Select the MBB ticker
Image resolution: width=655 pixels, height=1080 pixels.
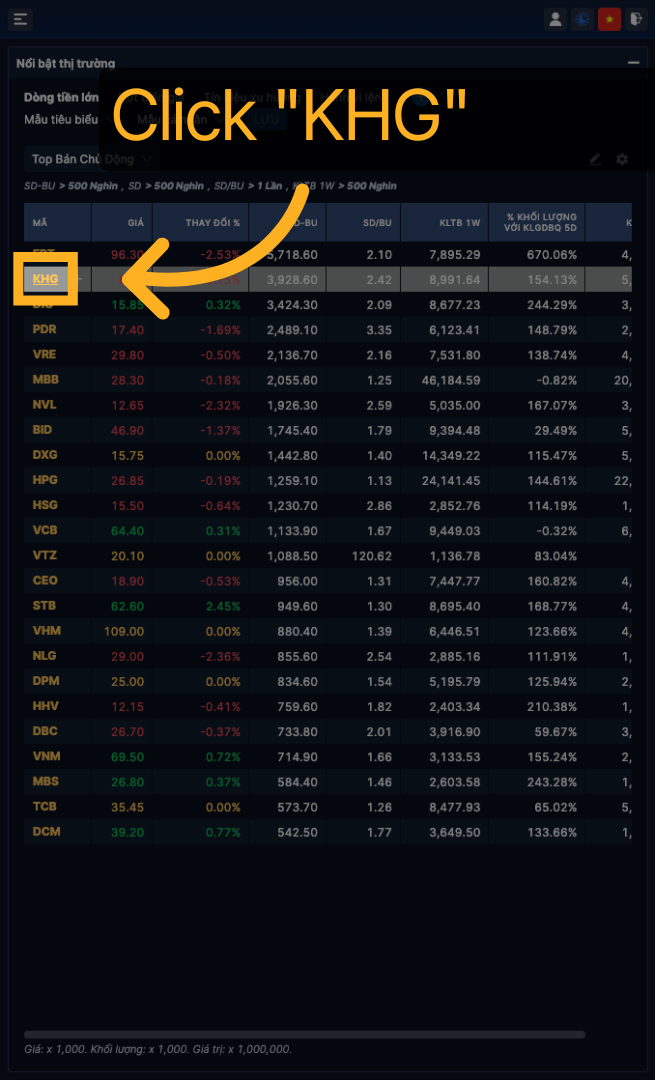[45, 380]
